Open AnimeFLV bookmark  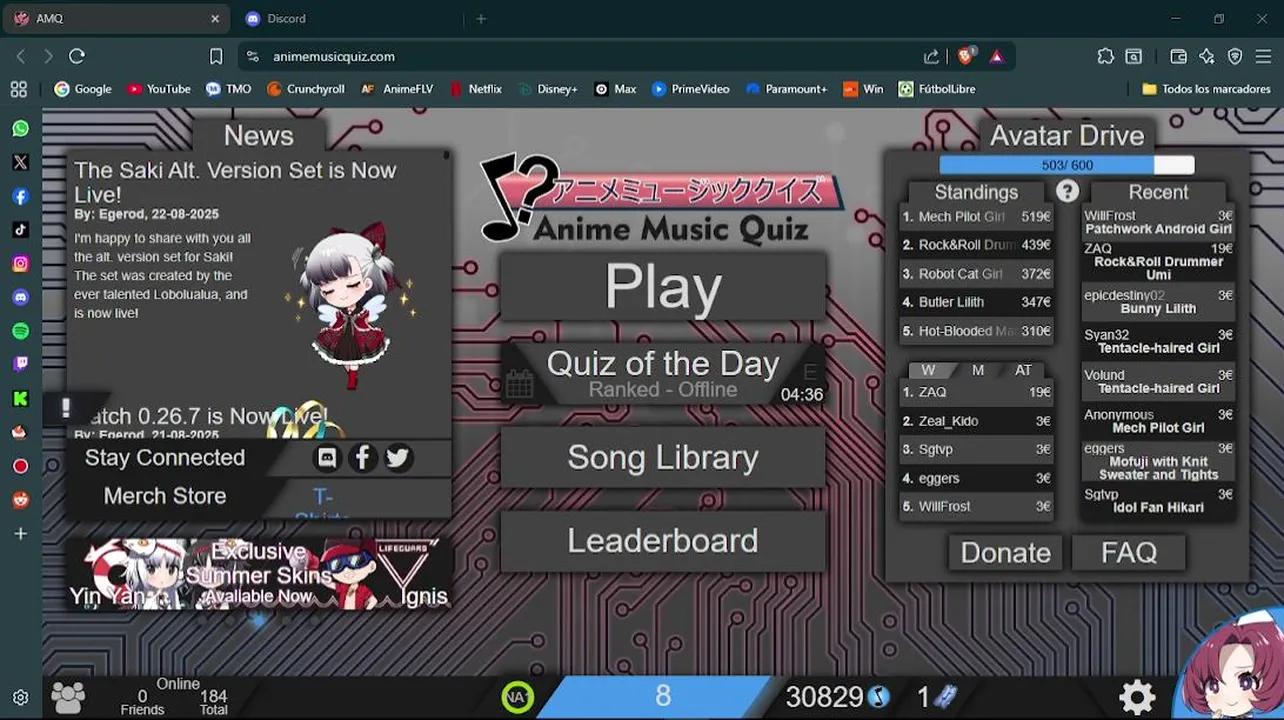(396, 89)
